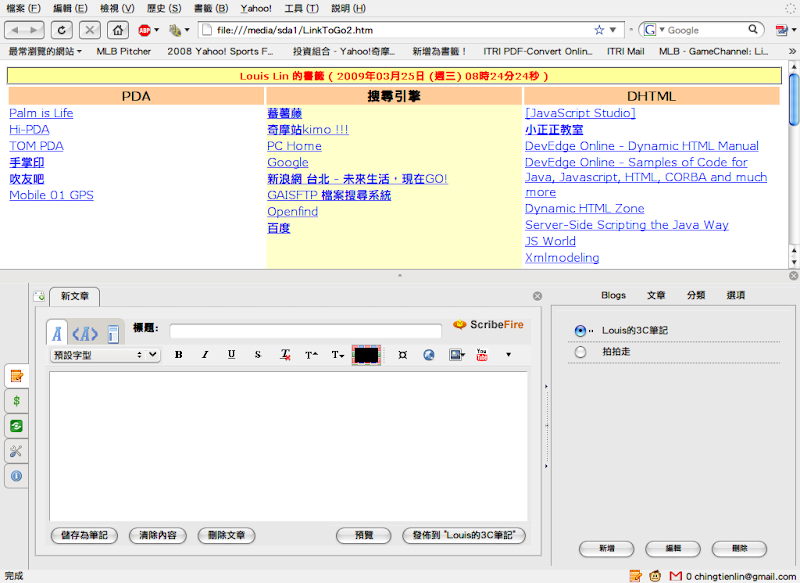
Task: Expand the decrease font size dropdown
Action: click(x=338, y=354)
